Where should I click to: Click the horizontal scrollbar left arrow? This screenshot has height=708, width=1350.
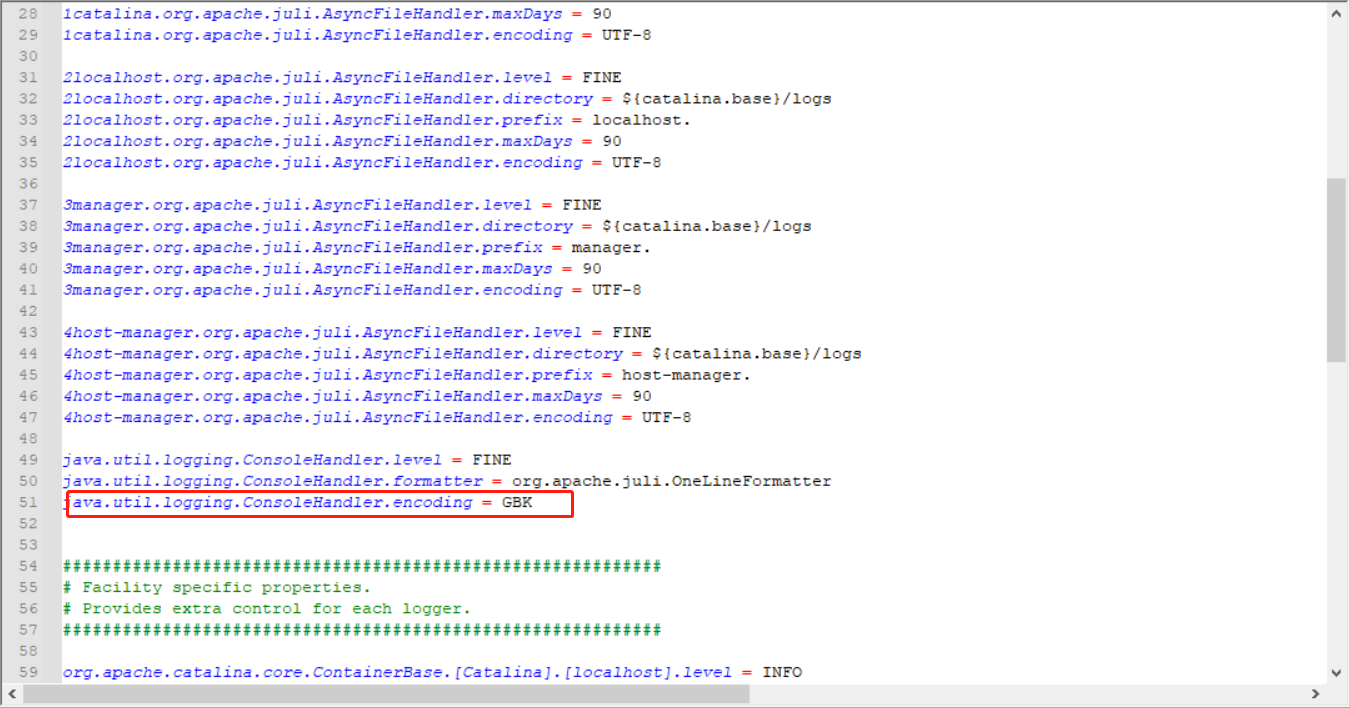pos(13,693)
